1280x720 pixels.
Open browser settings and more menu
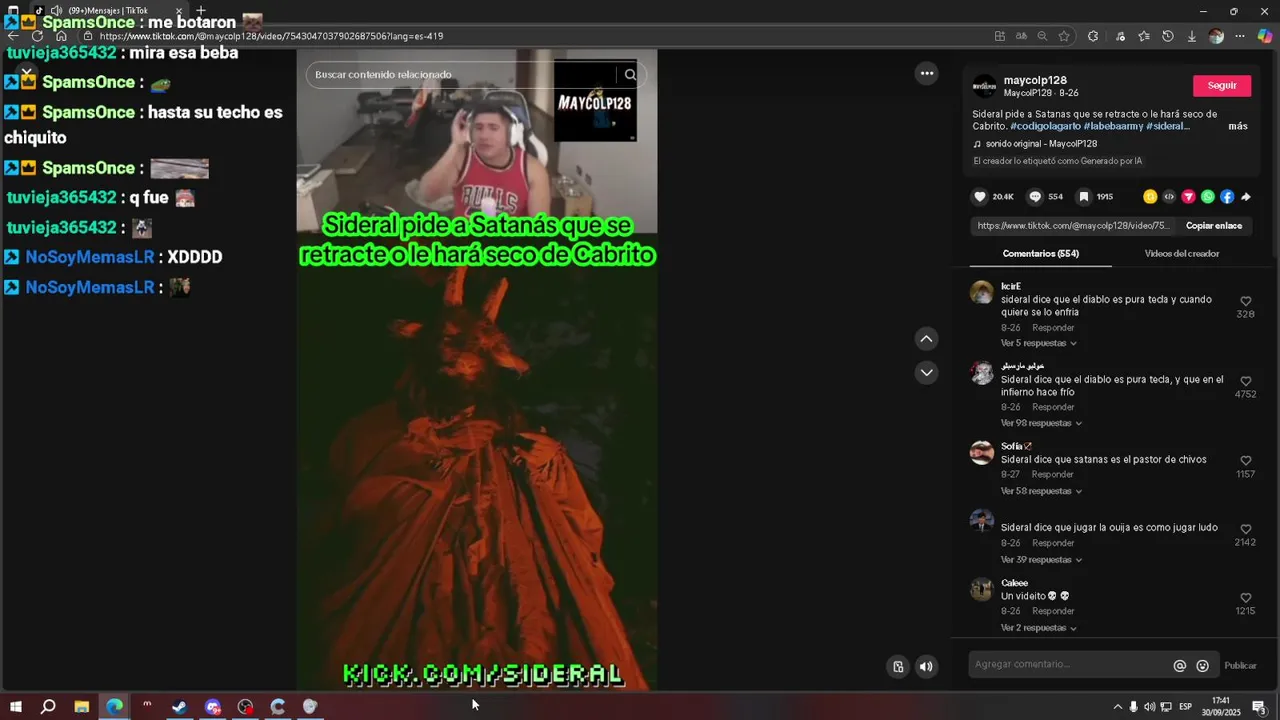[x=1240, y=36]
